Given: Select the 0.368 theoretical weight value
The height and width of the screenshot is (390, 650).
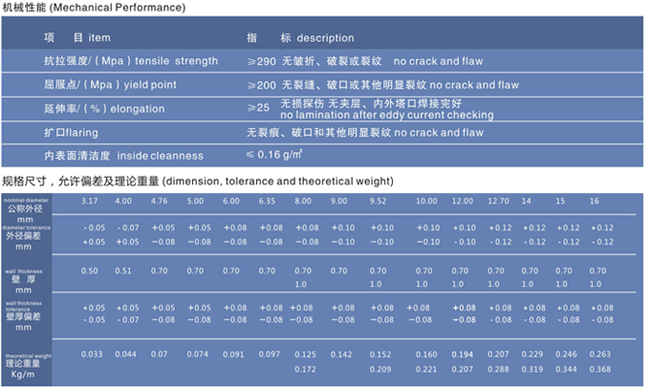Looking at the screenshot, I should tap(600, 369).
